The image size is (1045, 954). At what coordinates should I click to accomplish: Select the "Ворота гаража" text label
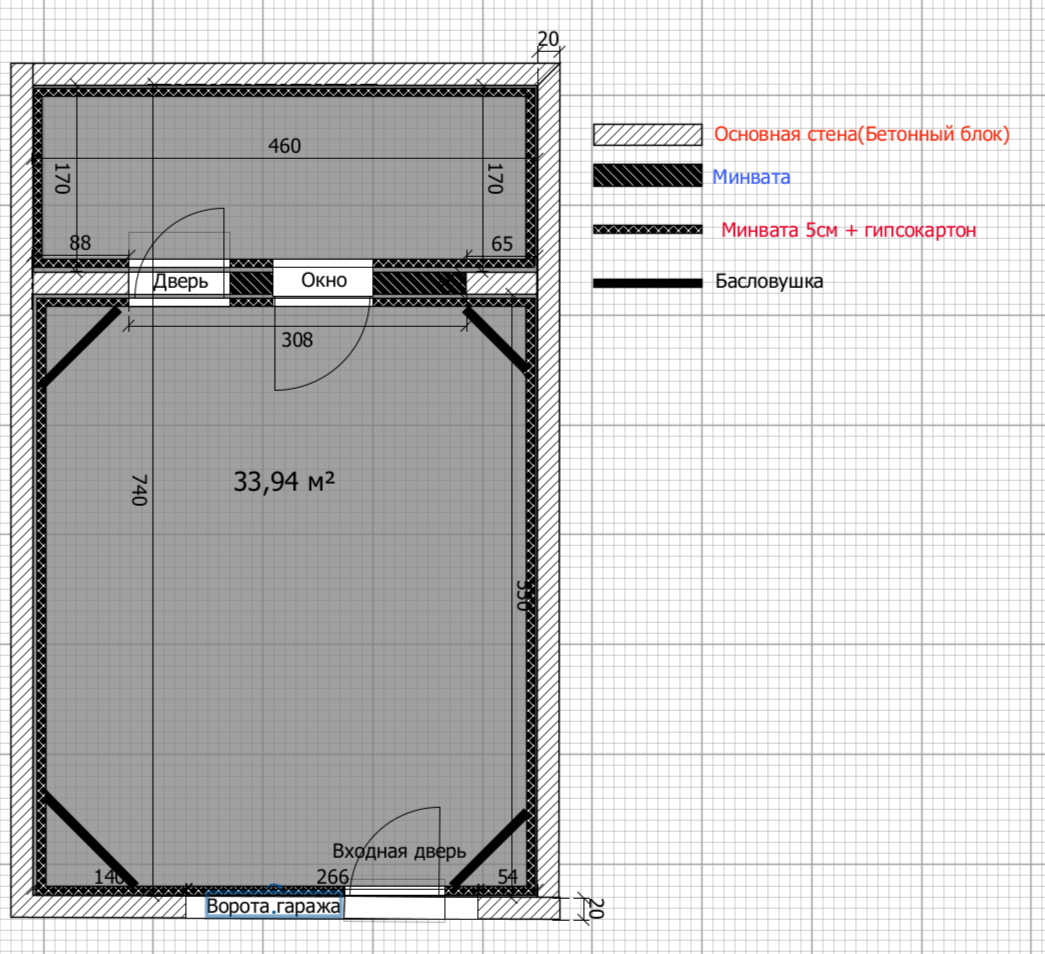tap(273, 907)
